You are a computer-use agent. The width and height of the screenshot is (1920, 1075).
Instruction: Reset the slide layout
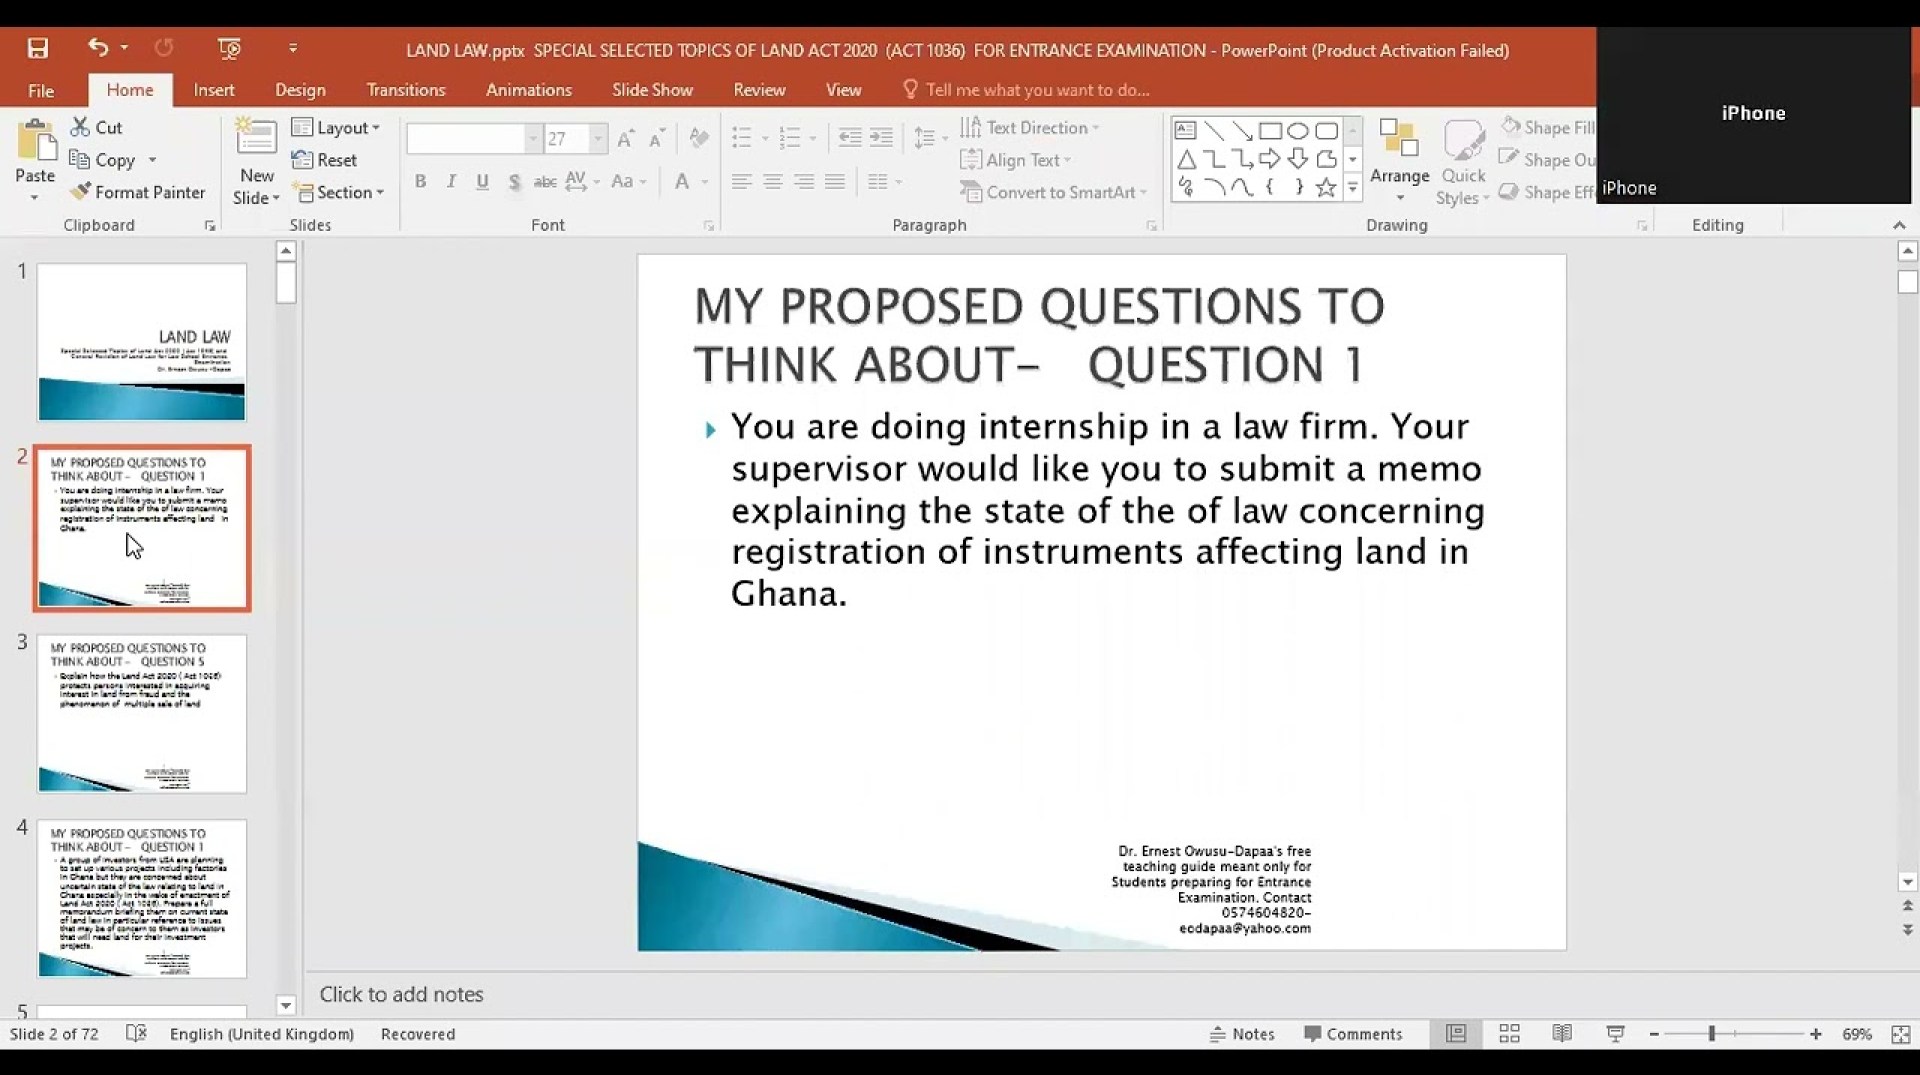324,160
